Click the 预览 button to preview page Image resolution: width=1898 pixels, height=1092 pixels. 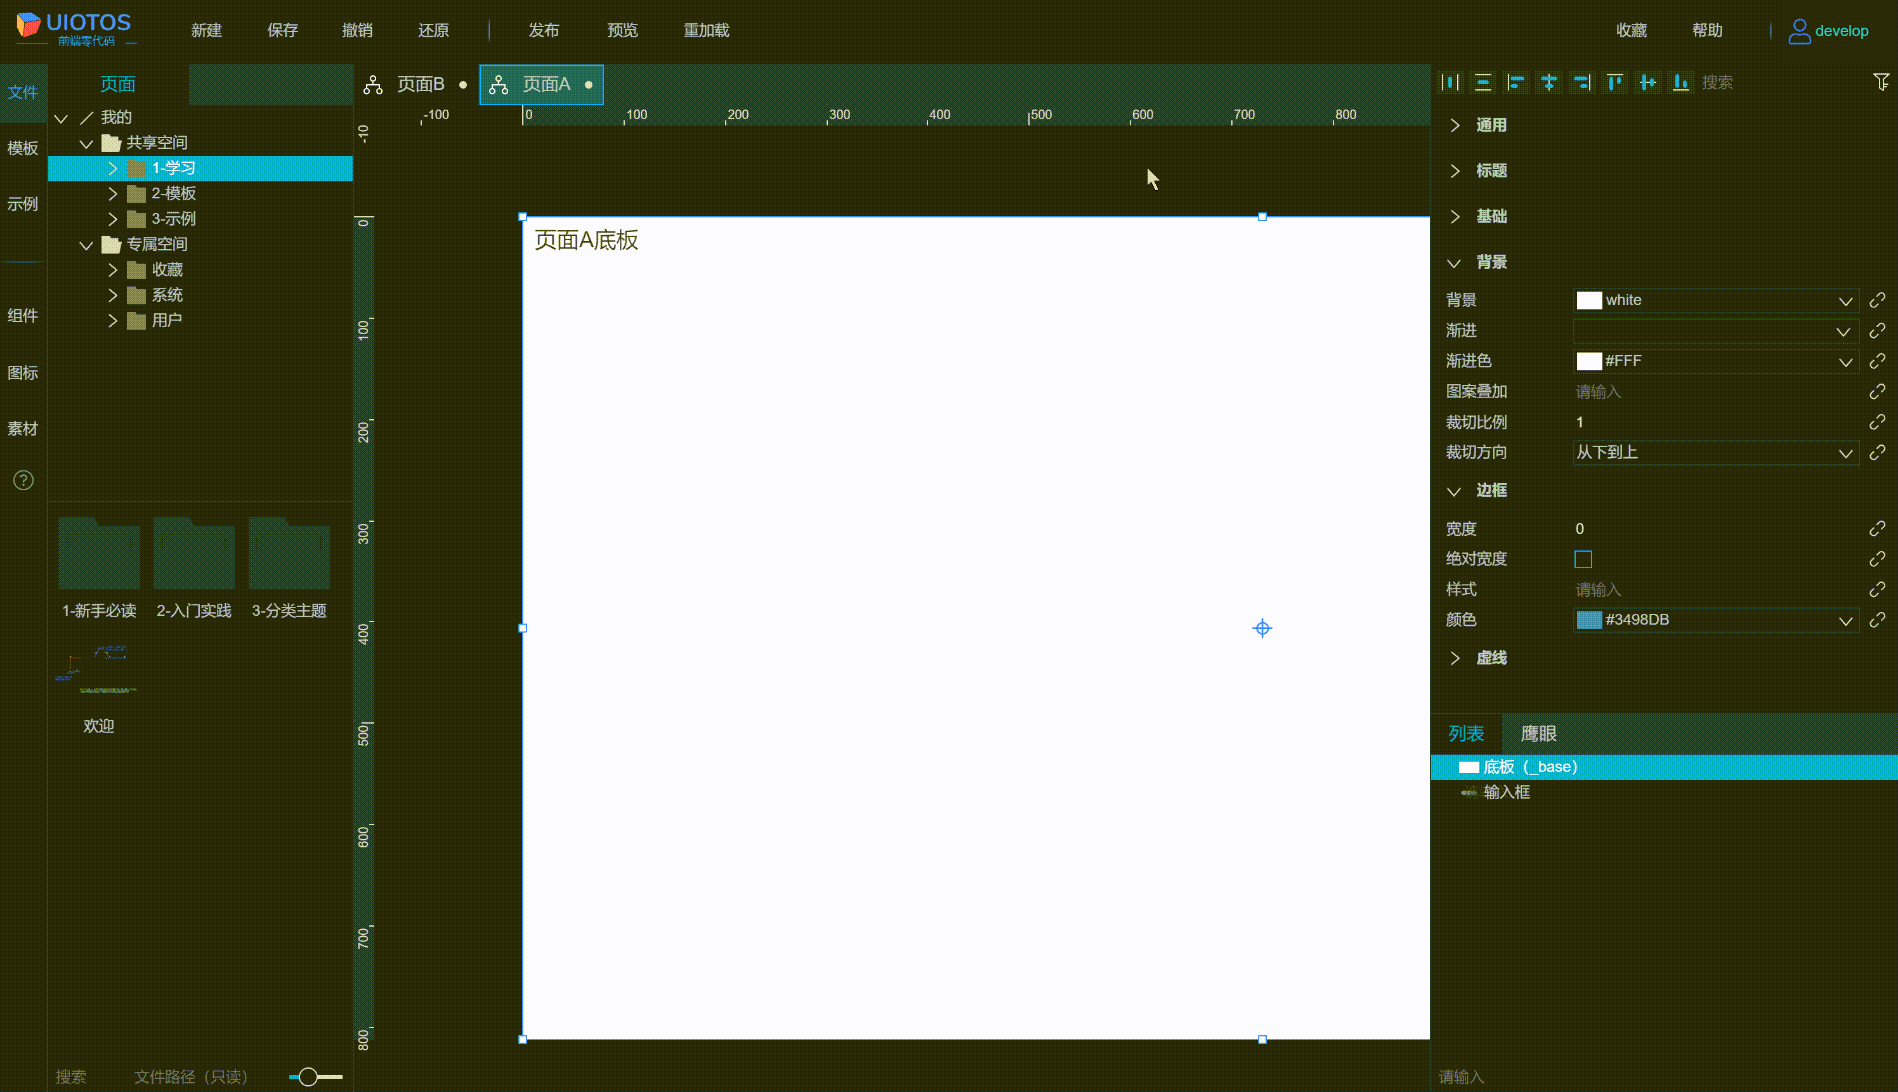click(622, 30)
